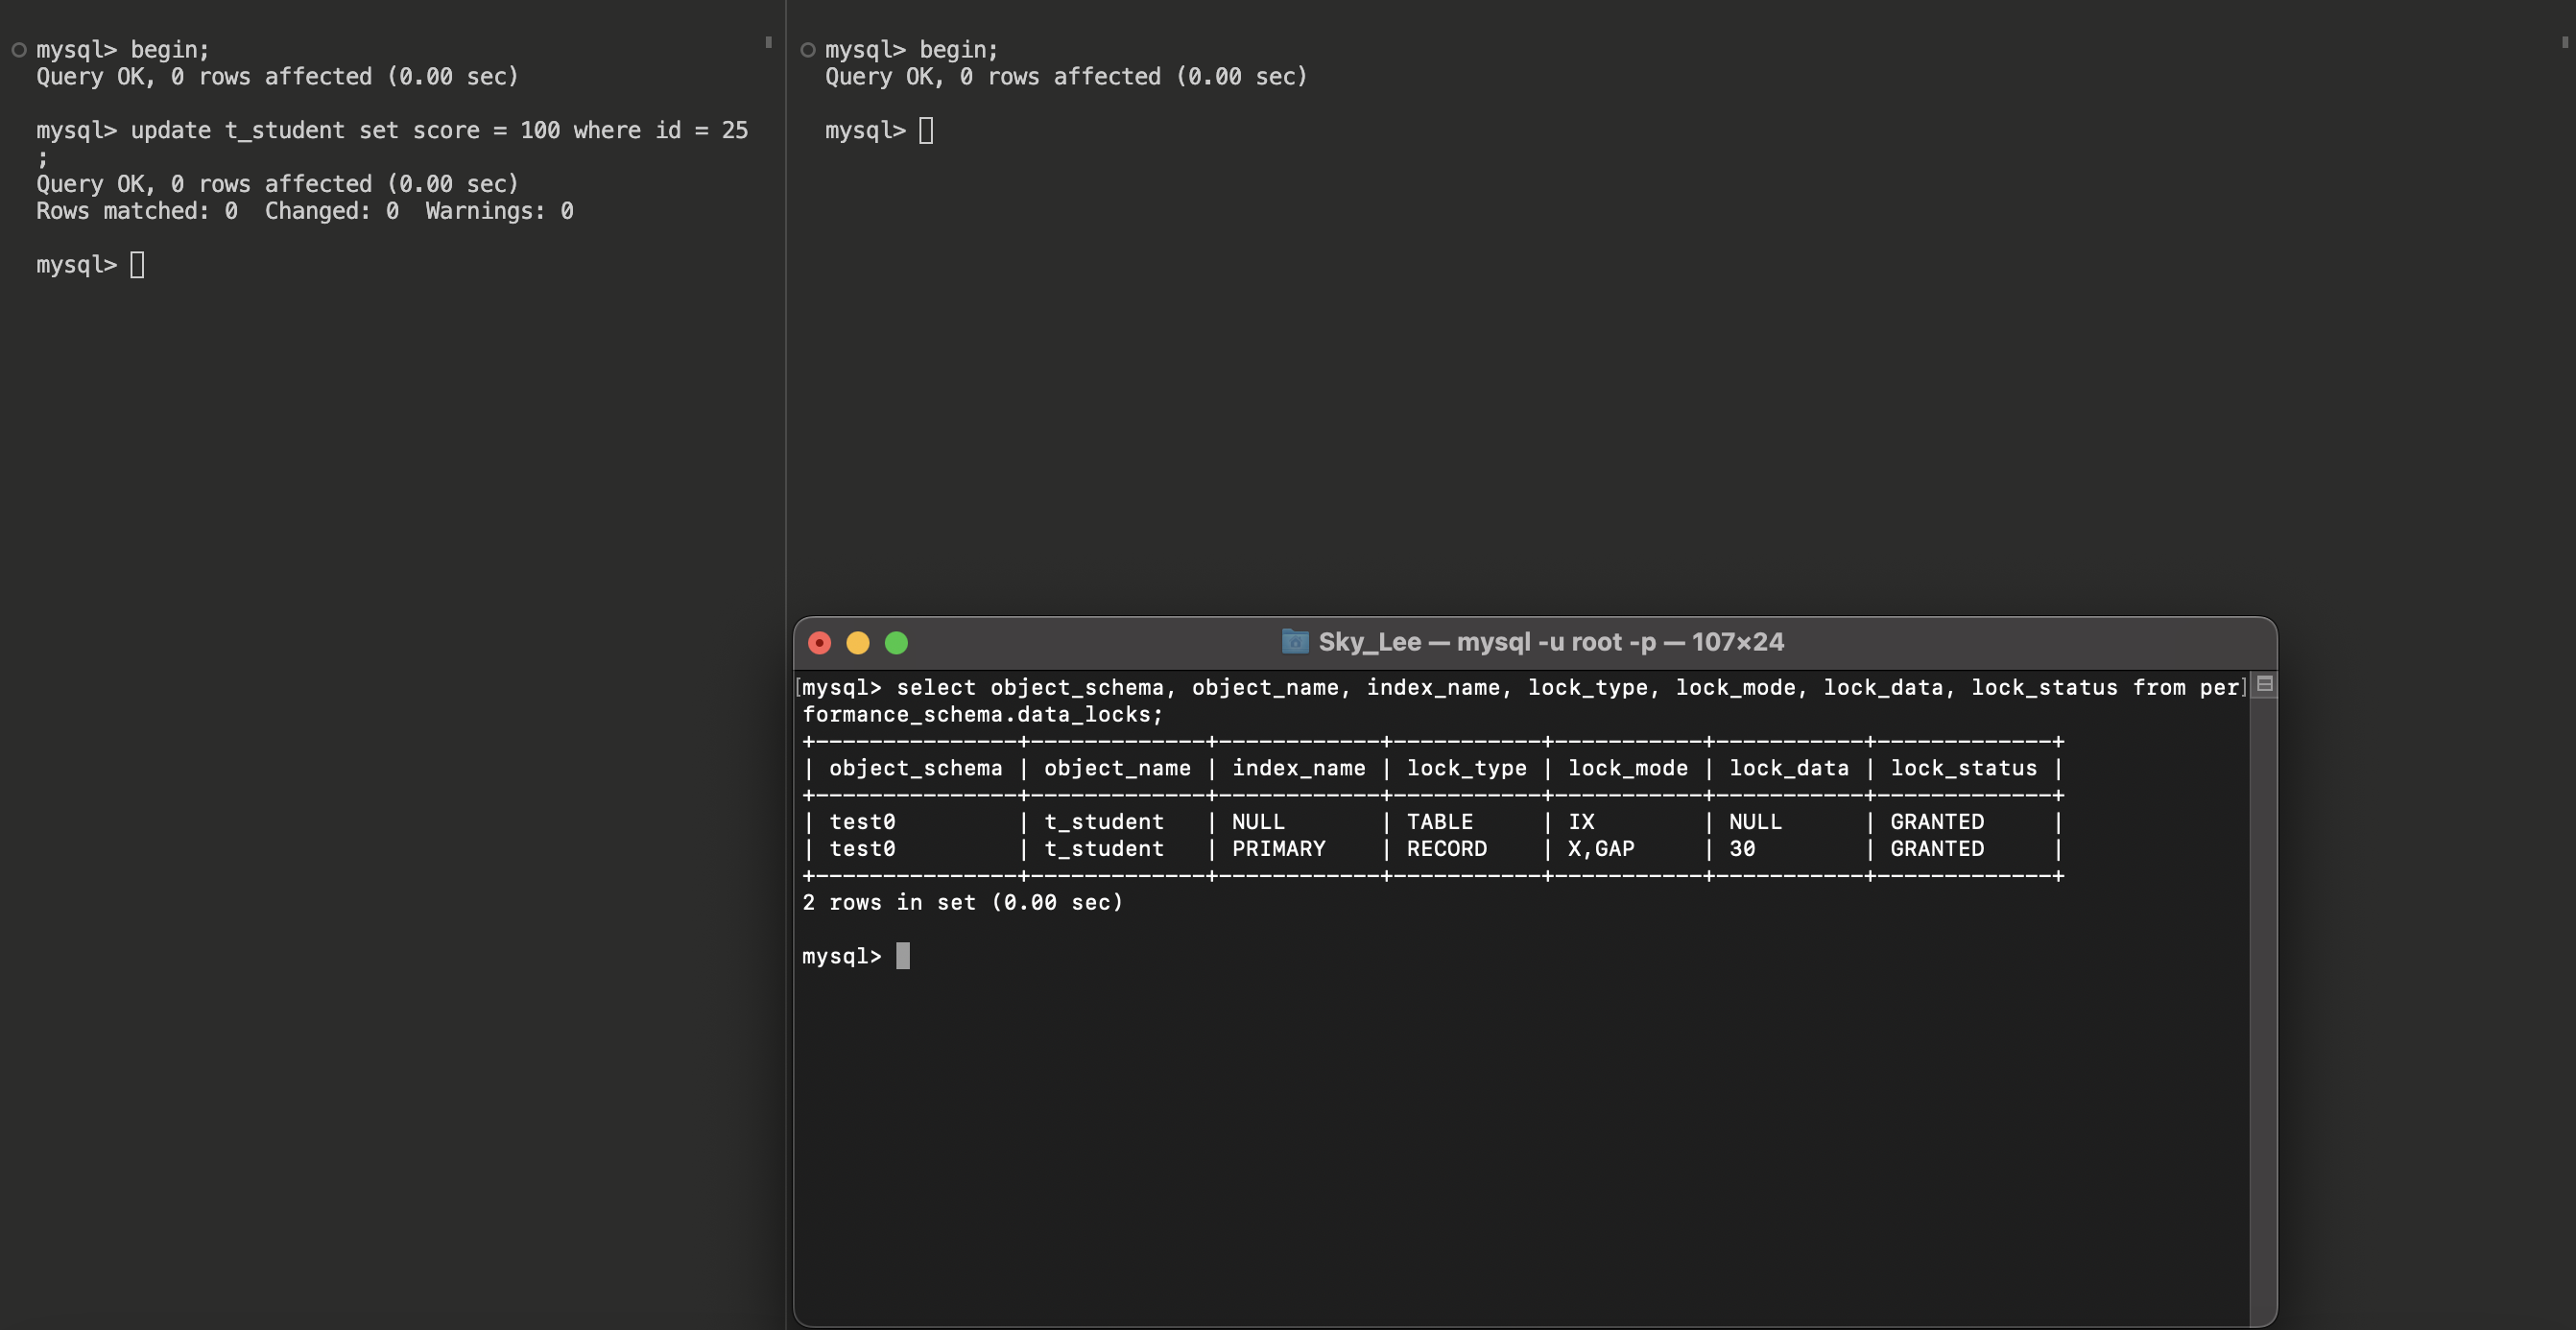Click the PRIMARY index_name cell
2576x1330 pixels.
tap(1278, 849)
